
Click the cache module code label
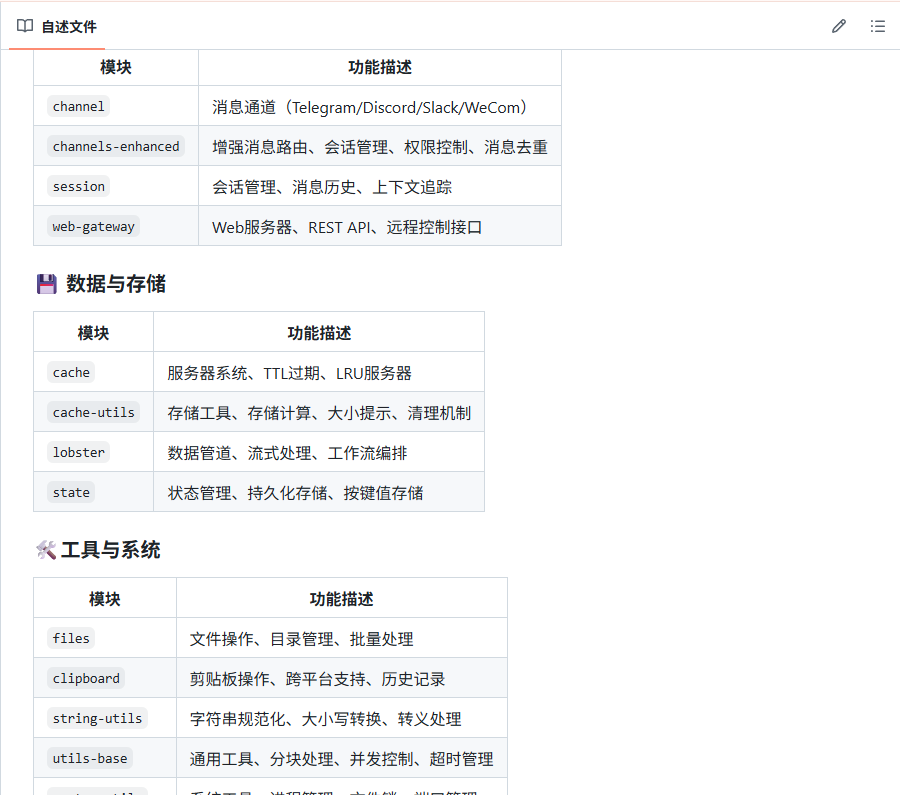click(x=71, y=372)
